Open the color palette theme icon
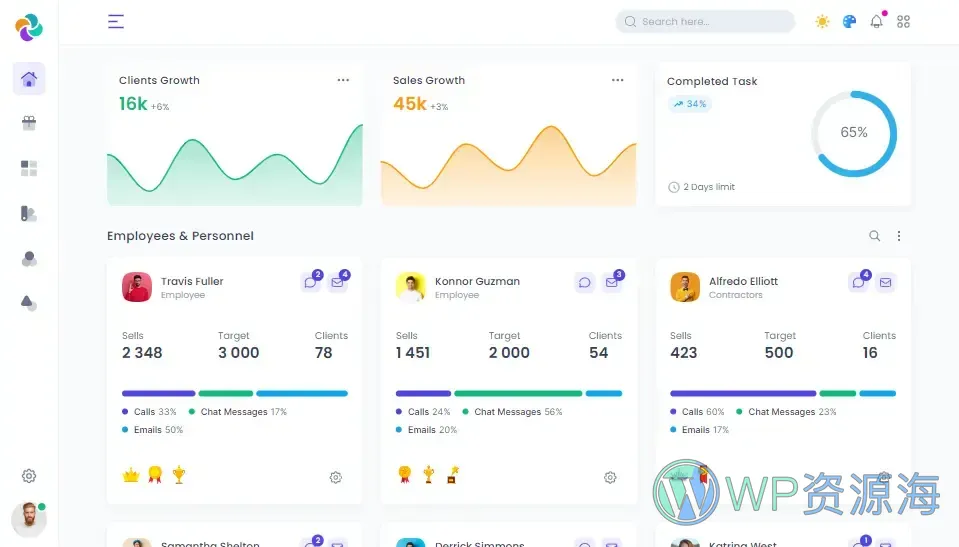The image size is (959, 547). 849,21
